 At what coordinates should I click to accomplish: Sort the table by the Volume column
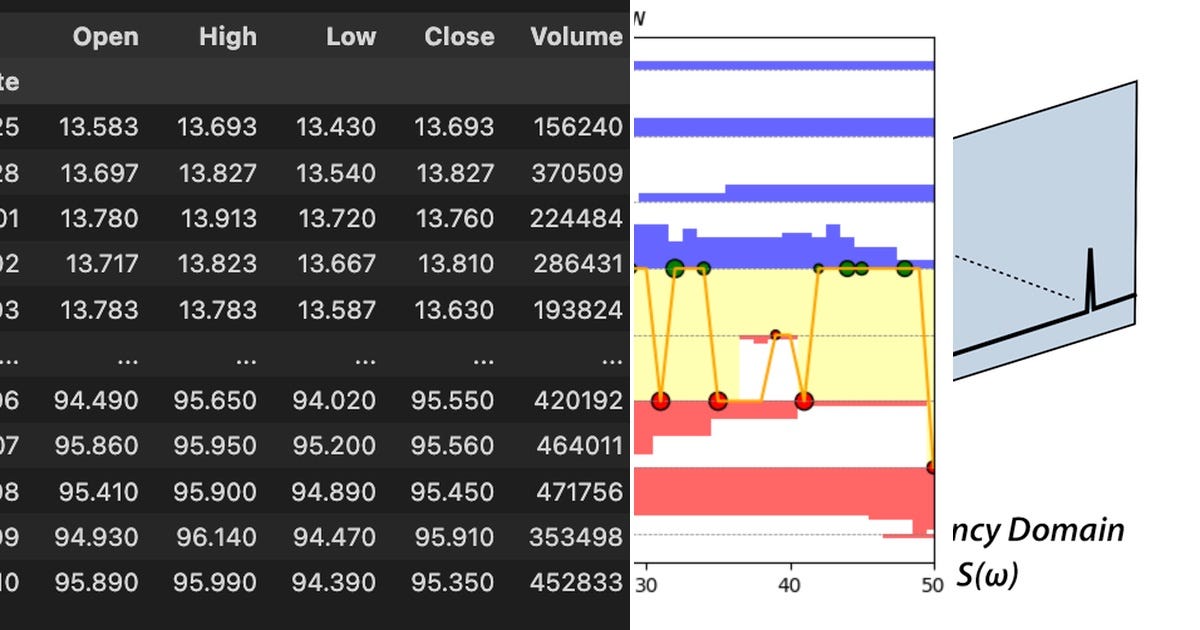tap(577, 37)
